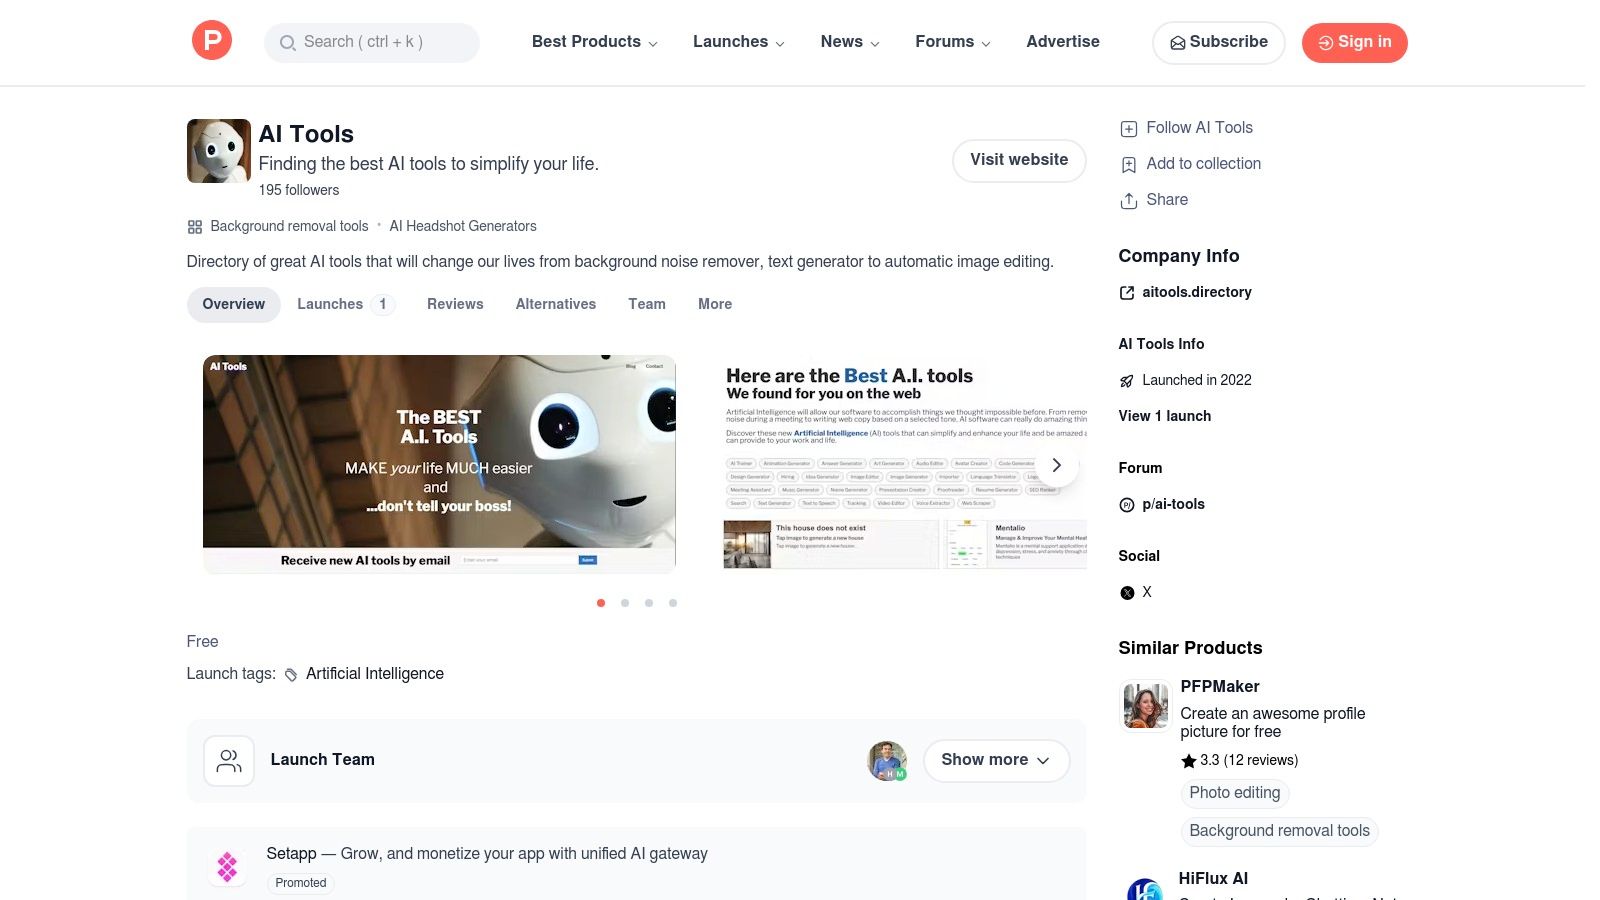Screen dimensions: 1600x900
Task: Click the launch team member avatar
Action: (887, 761)
